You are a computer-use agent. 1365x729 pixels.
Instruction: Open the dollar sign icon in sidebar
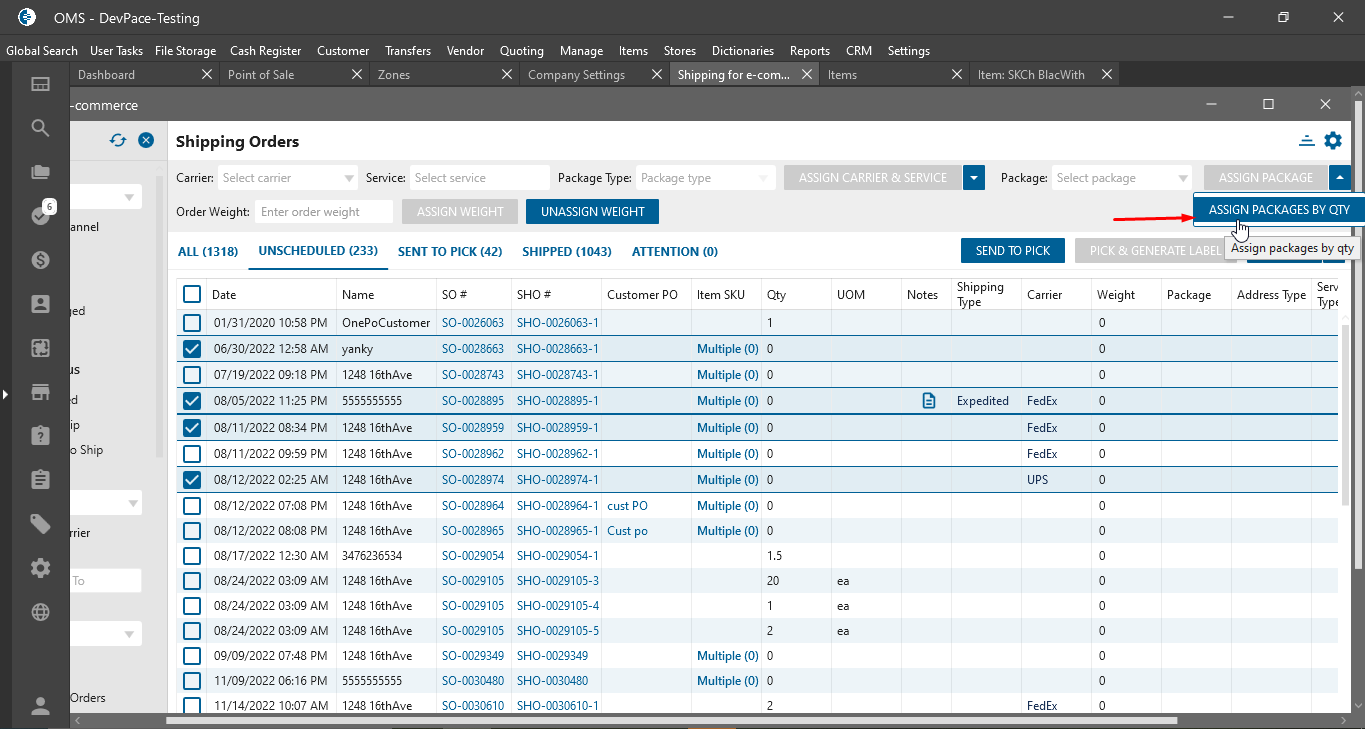coord(40,260)
